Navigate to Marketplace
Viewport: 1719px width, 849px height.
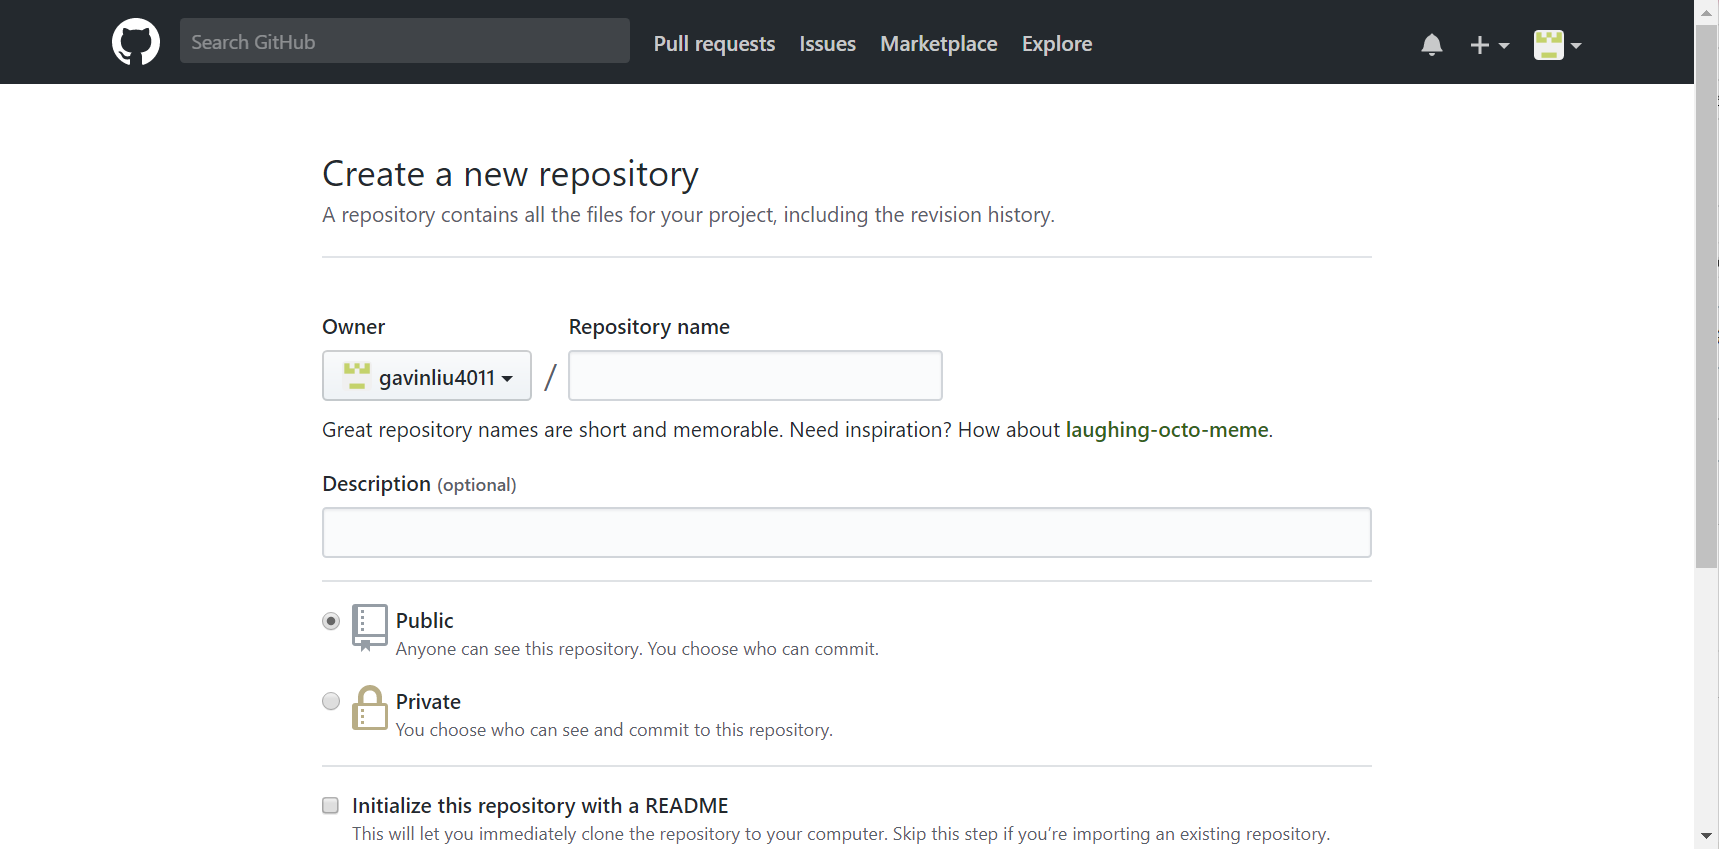938,44
